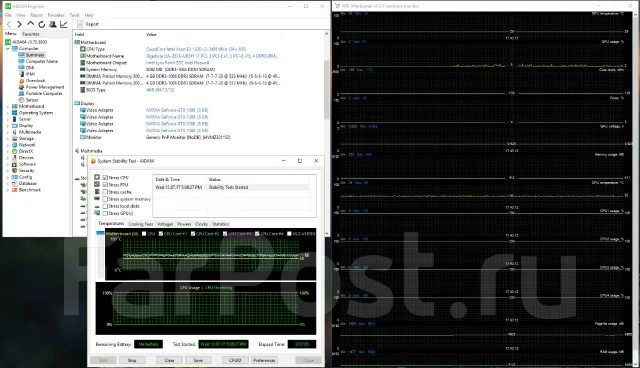Click the Network icon in tree
The height and width of the screenshot is (368, 640).
click(15, 145)
